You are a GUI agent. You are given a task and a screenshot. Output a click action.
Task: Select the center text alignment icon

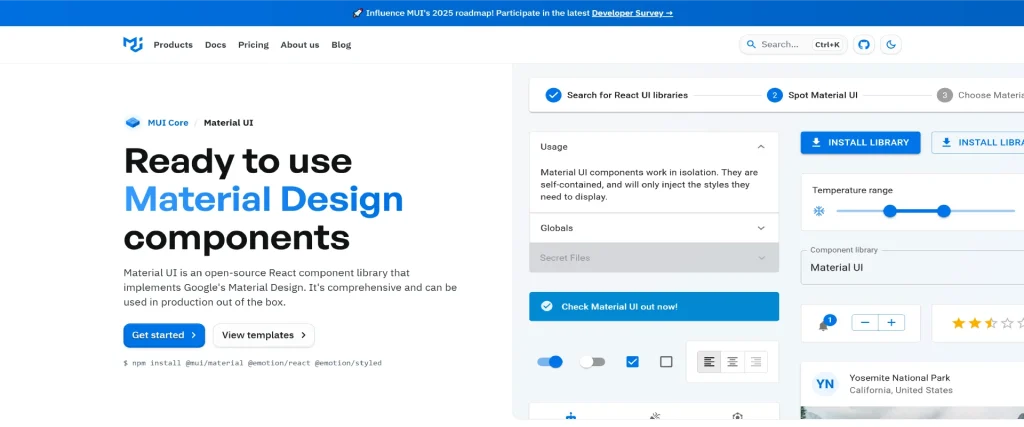[x=732, y=362]
